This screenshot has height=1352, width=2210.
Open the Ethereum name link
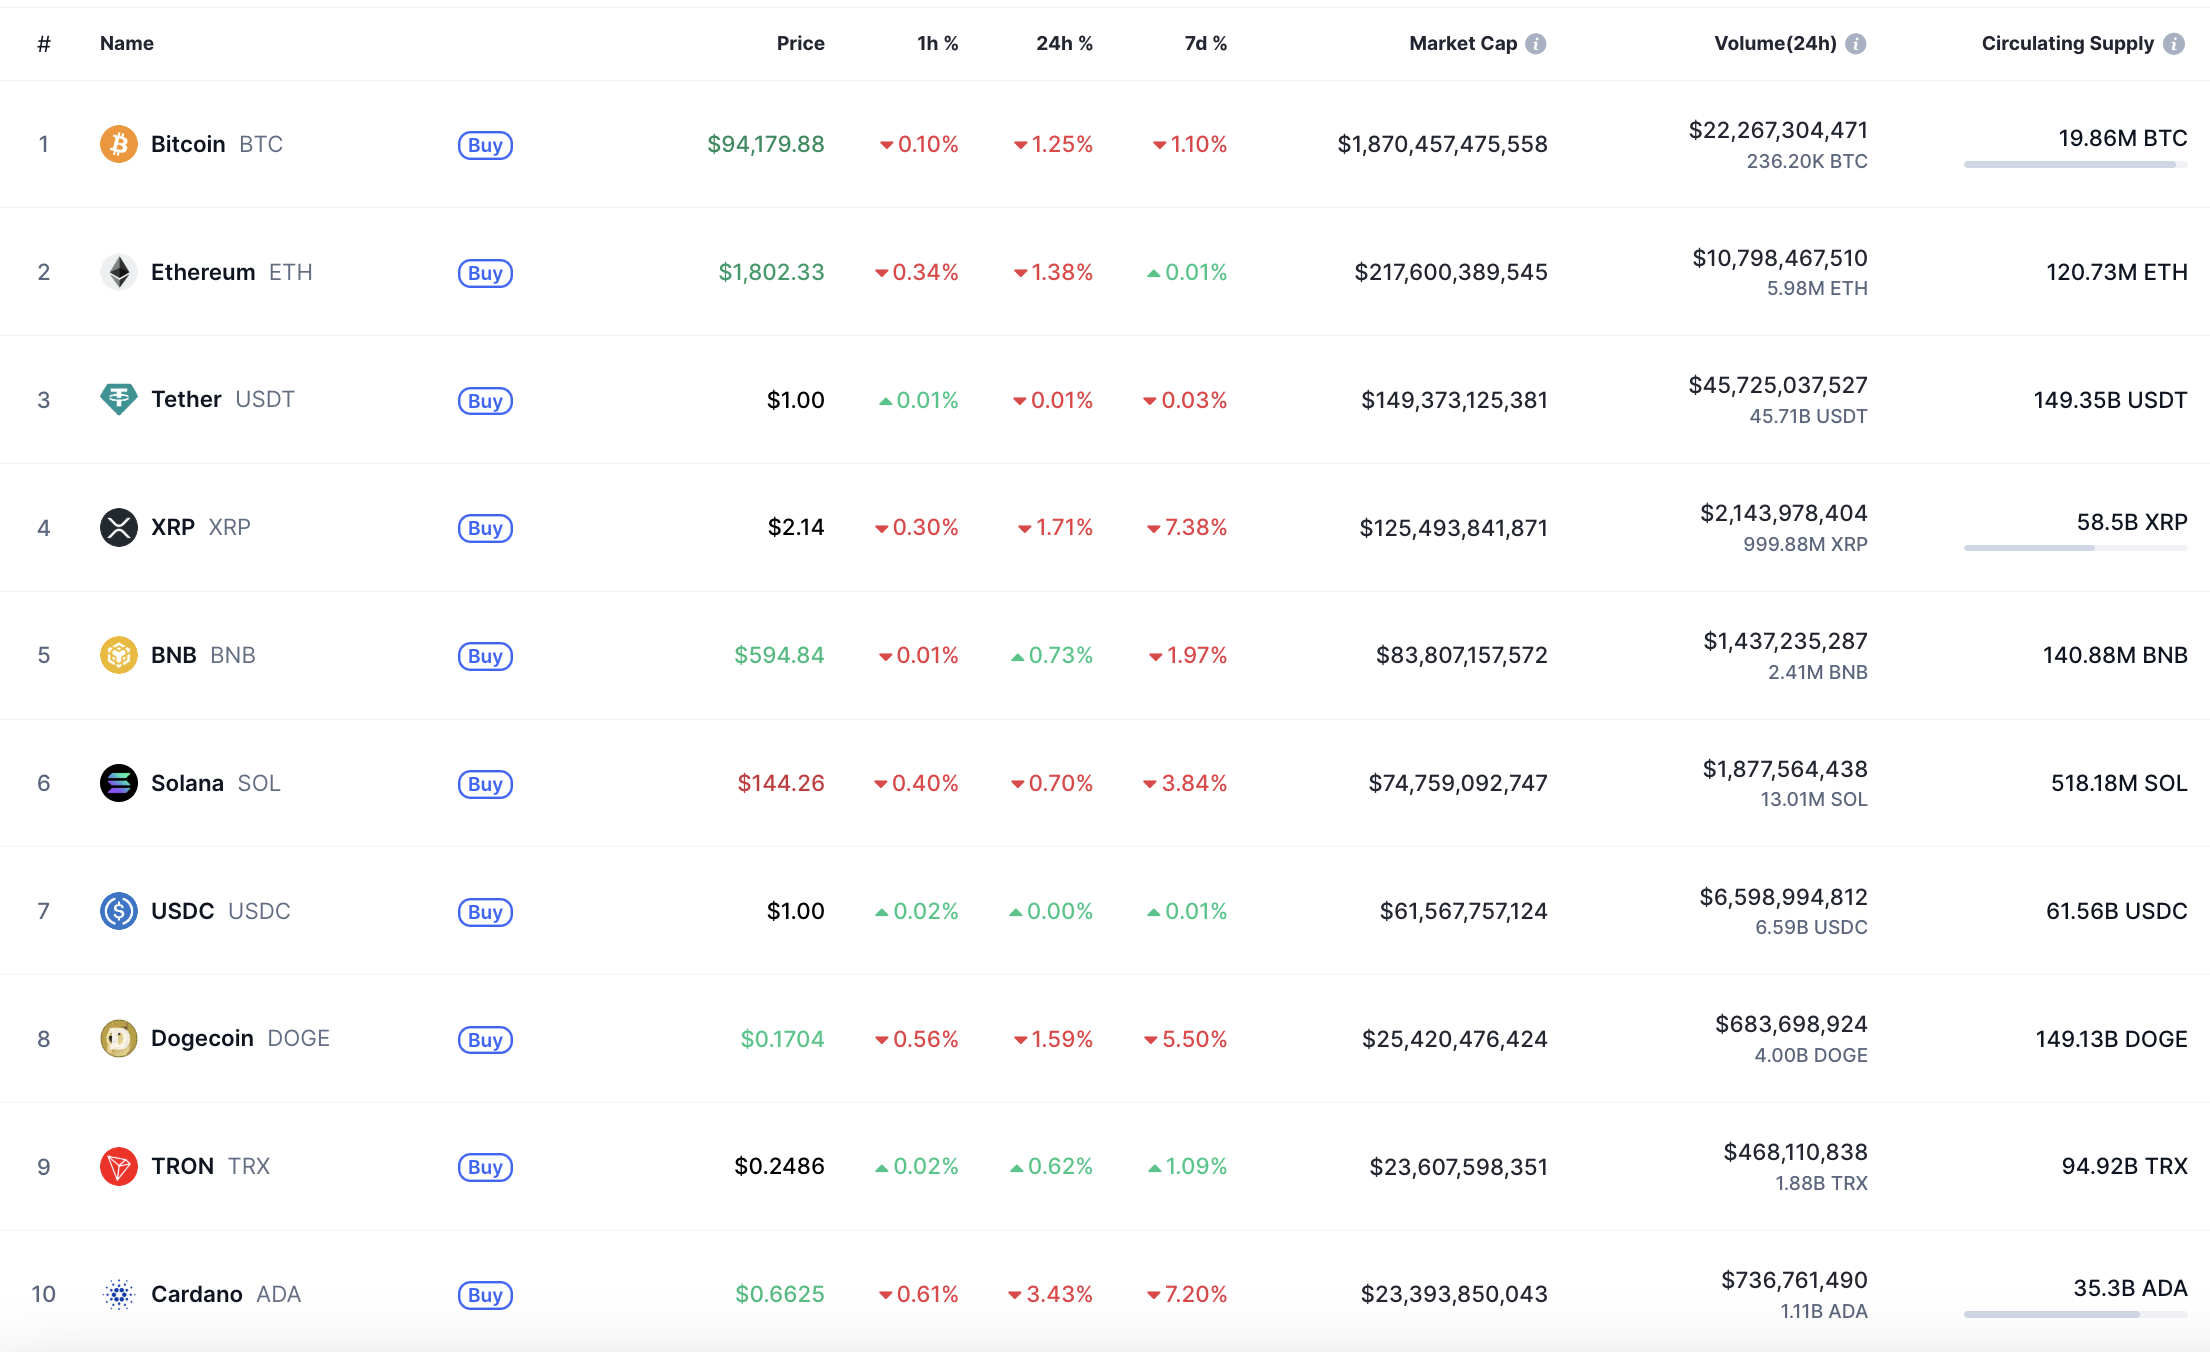pyautogui.click(x=203, y=272)
